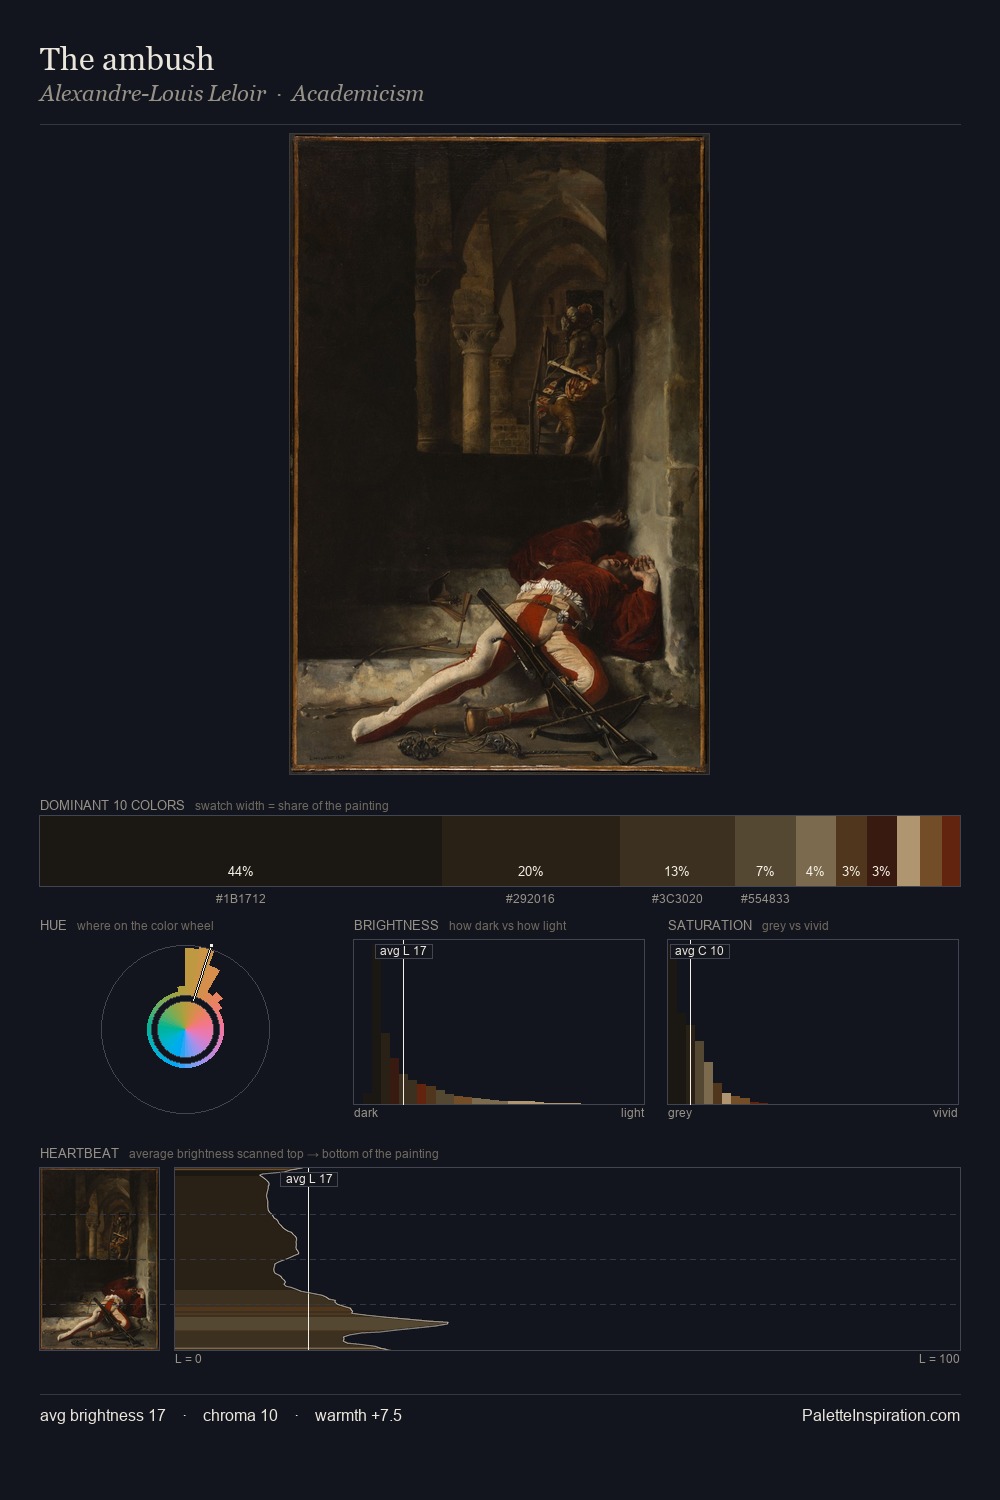Click the second 3% dark maroon swatch
The image size is (1000, 1500).
coord(881,851)
